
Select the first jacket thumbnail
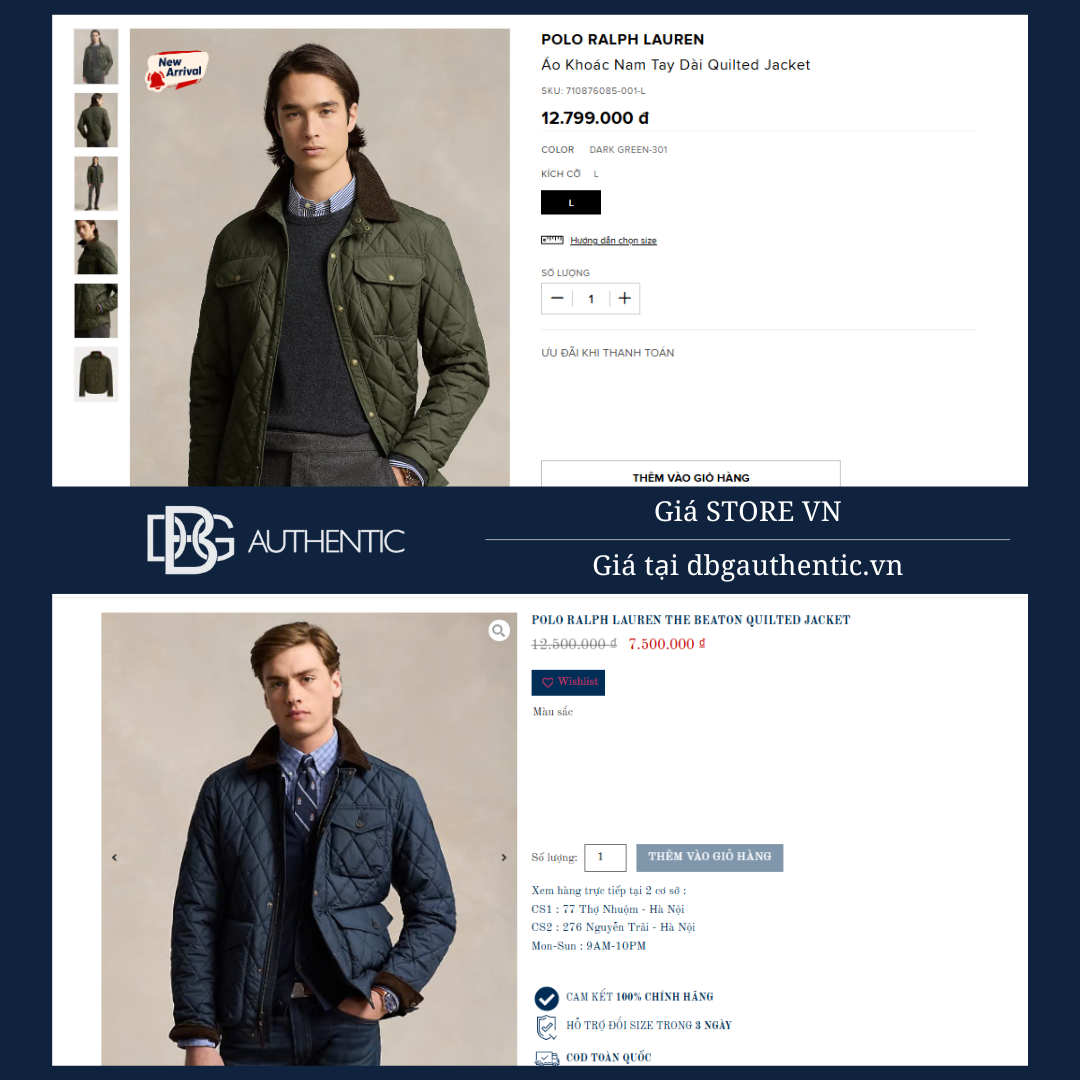click(x=96, y=56)
